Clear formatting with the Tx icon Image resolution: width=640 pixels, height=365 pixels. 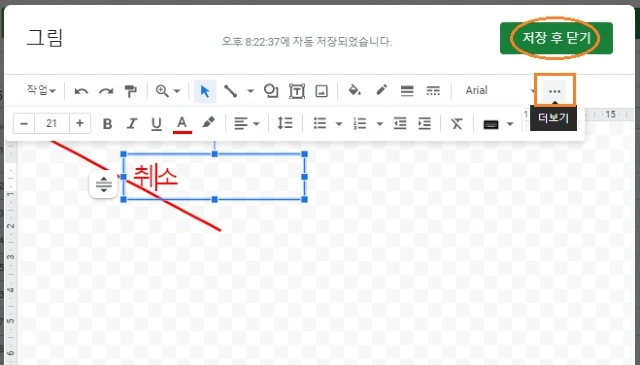click(x=456, y=124)
